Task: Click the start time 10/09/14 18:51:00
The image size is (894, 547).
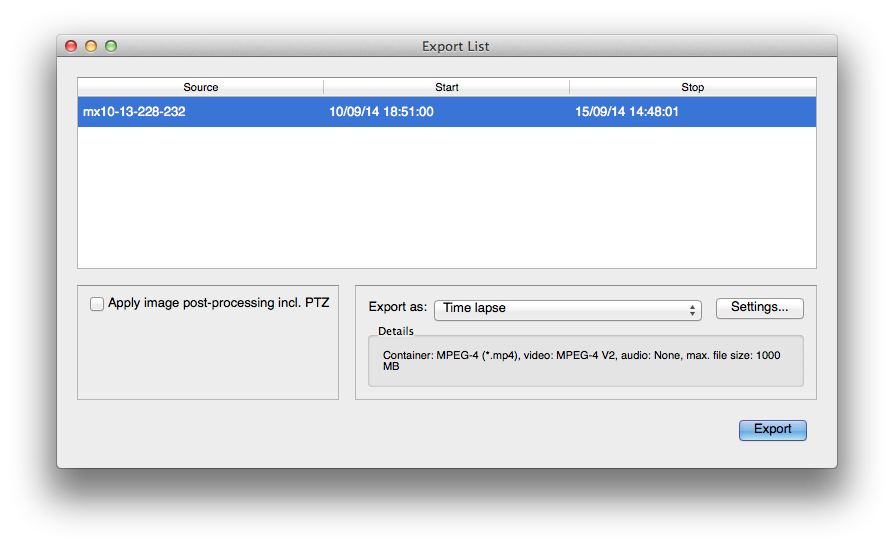Action: tap(381, 112)
